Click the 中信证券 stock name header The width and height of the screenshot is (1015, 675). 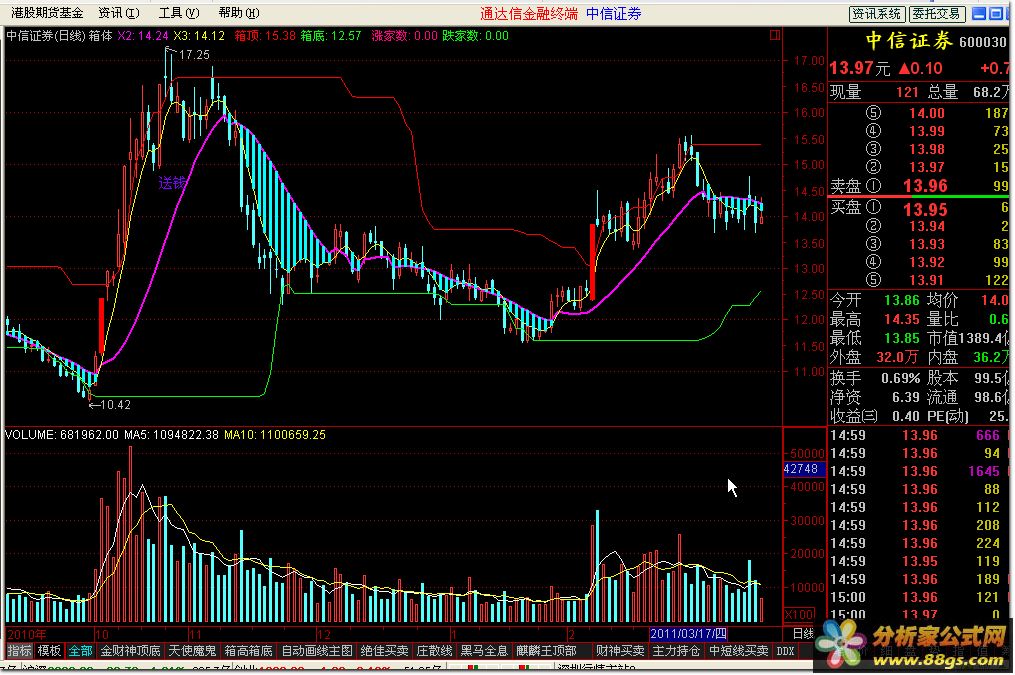point(909,41)
